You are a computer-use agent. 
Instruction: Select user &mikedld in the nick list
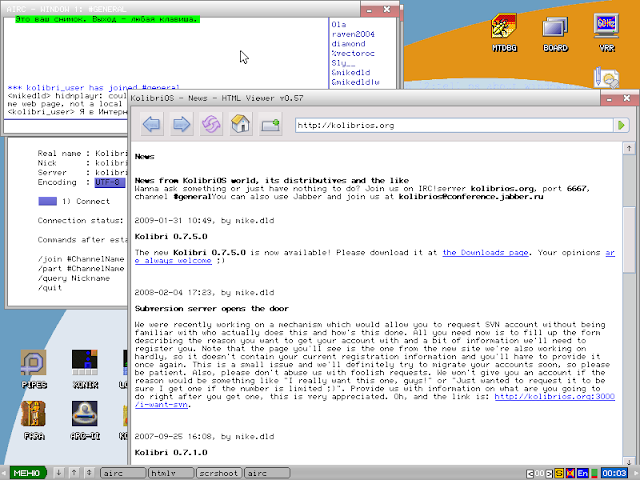[x=351, y=72]
